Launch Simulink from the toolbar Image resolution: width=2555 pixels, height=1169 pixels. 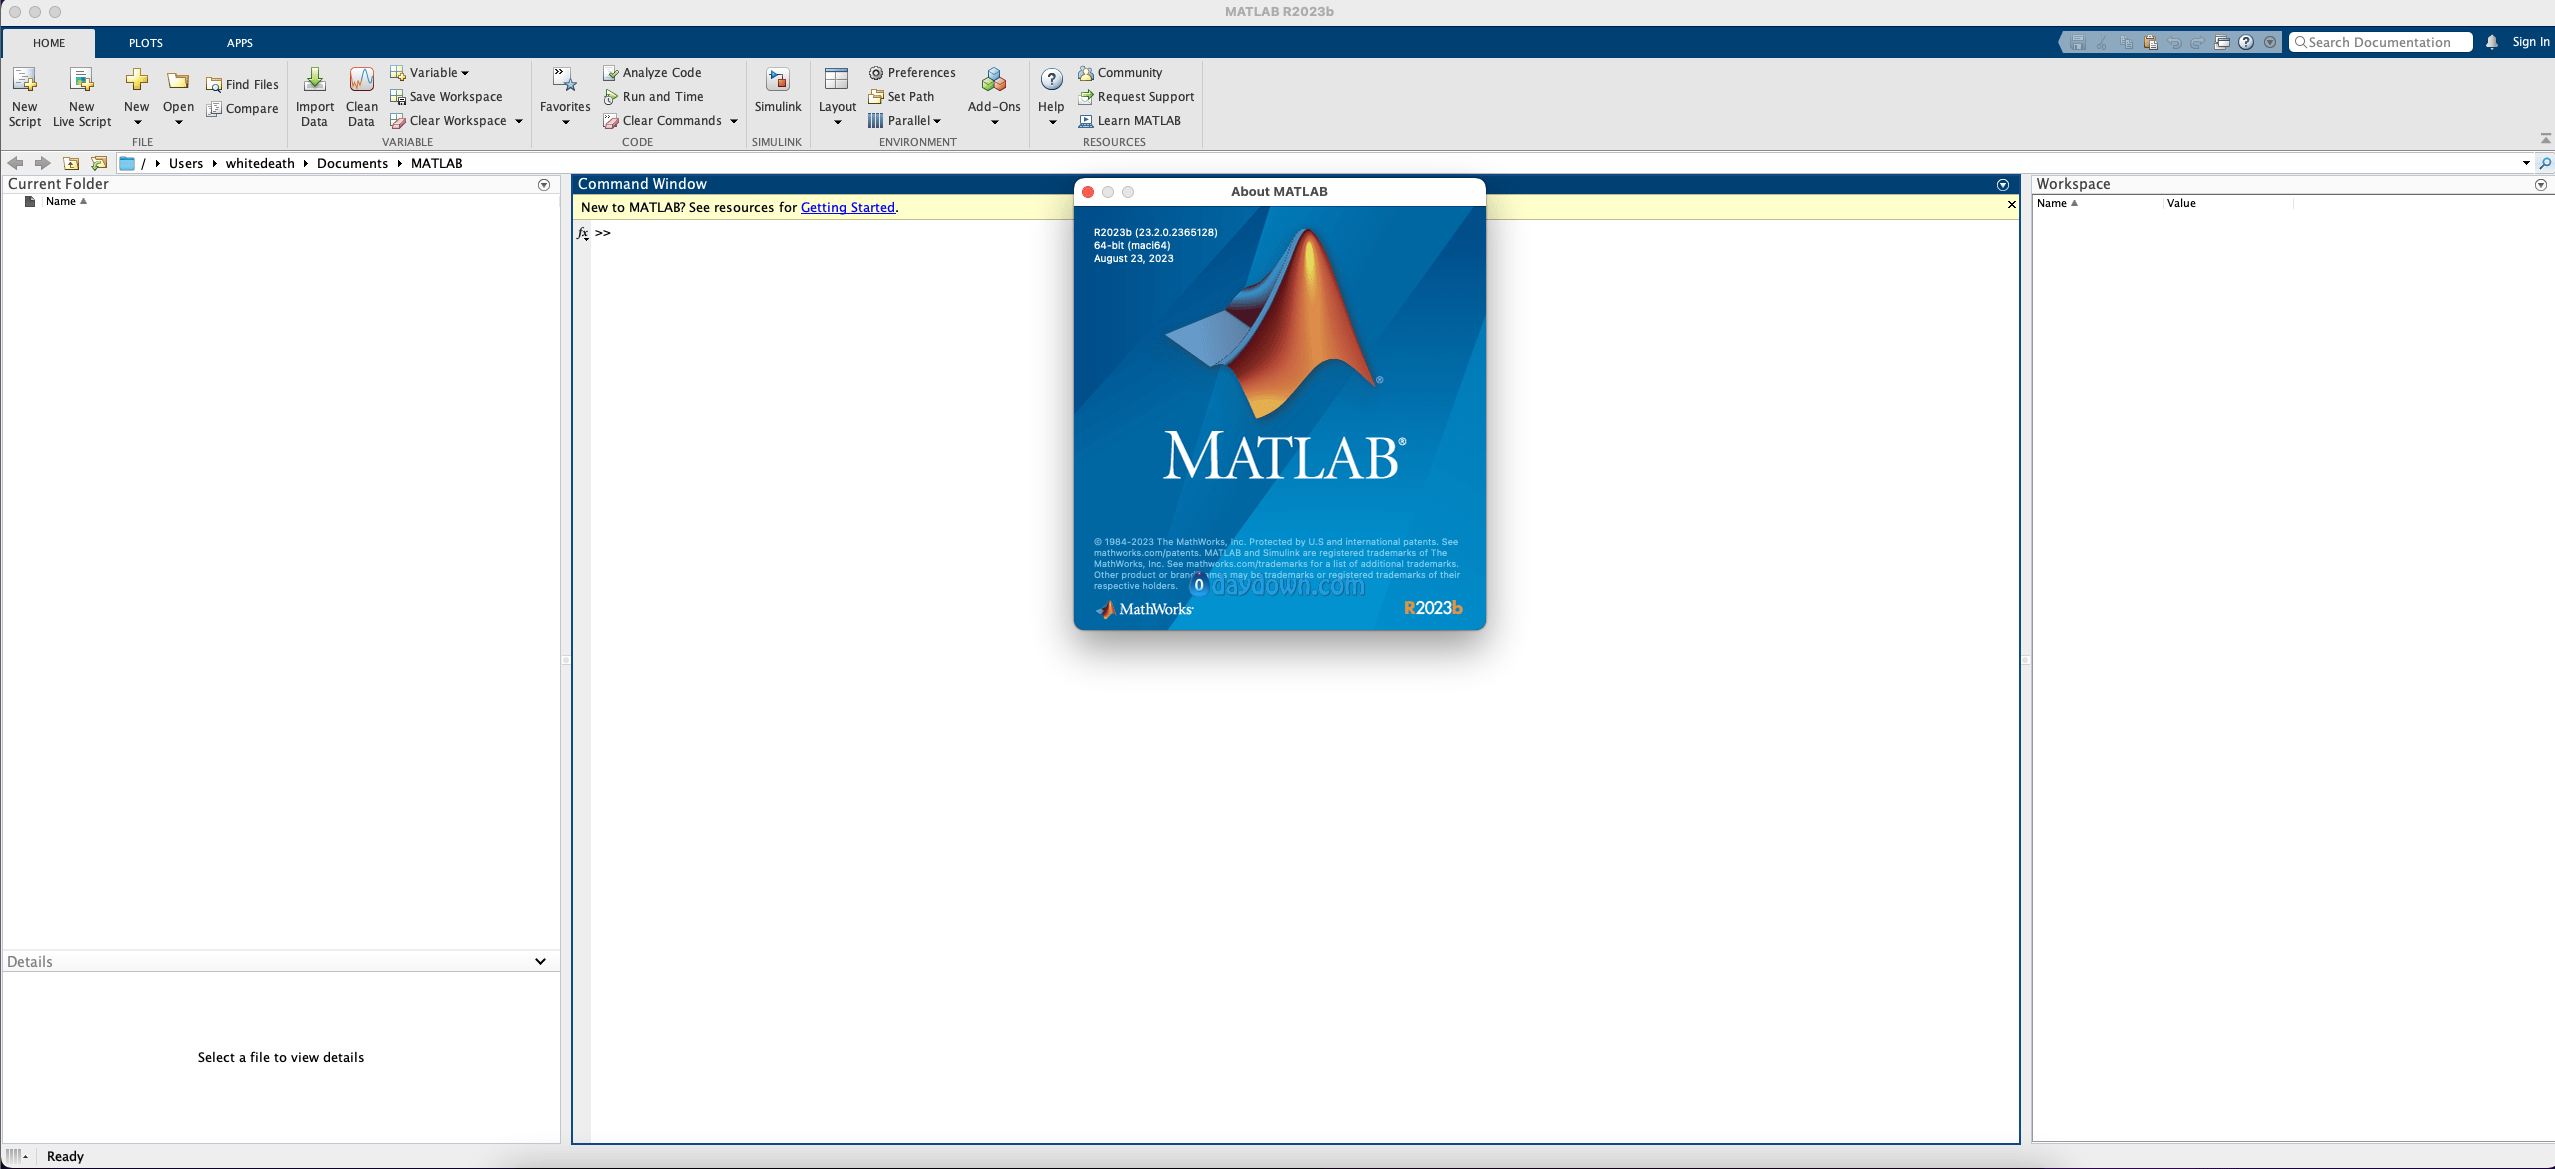[x=777, y=81]
